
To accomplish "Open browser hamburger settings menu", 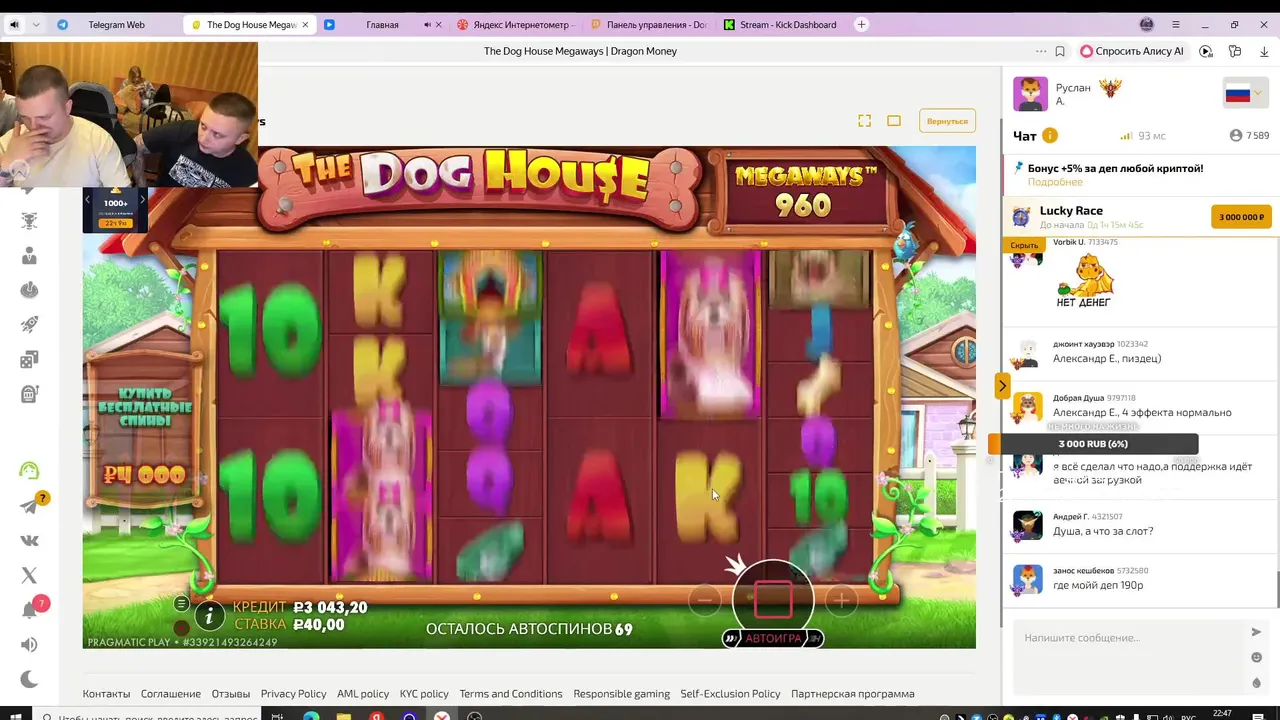I will pyautogui.click(x=1176, y=25).
